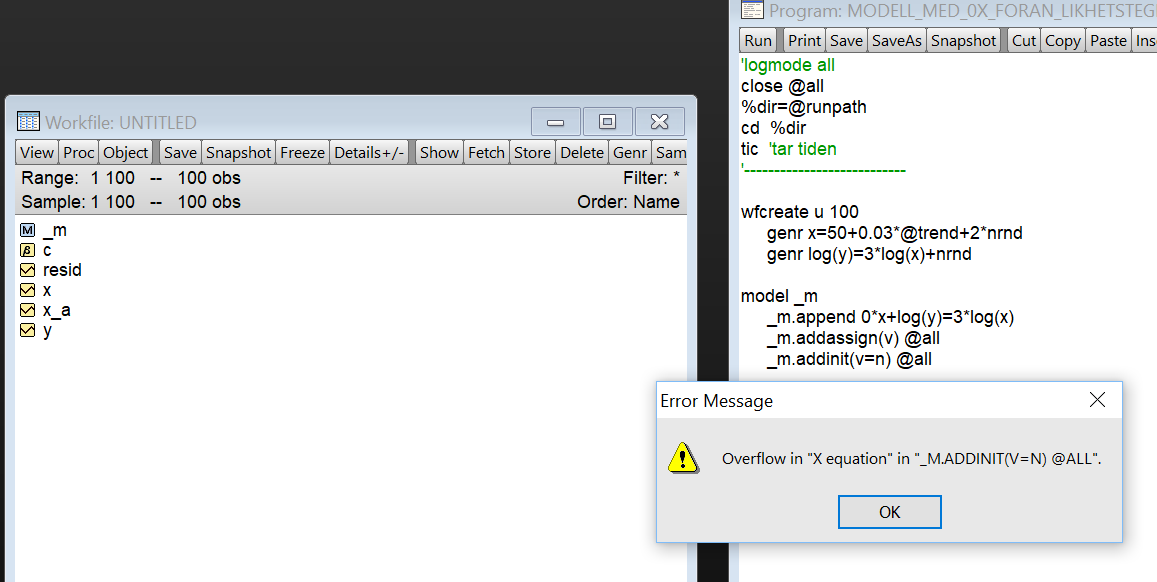Viewport: 1157px width, 582px height.
Task: Click the Genr button in Workfile
Action: tap(630, 152)
